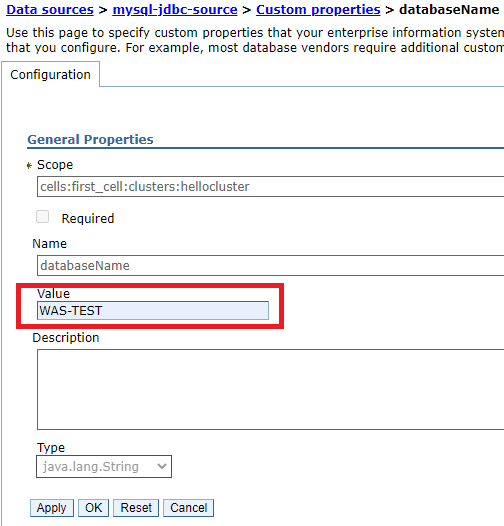Cancel the property changes
This screenshot has width=504, height=526.
click(189, 508)
